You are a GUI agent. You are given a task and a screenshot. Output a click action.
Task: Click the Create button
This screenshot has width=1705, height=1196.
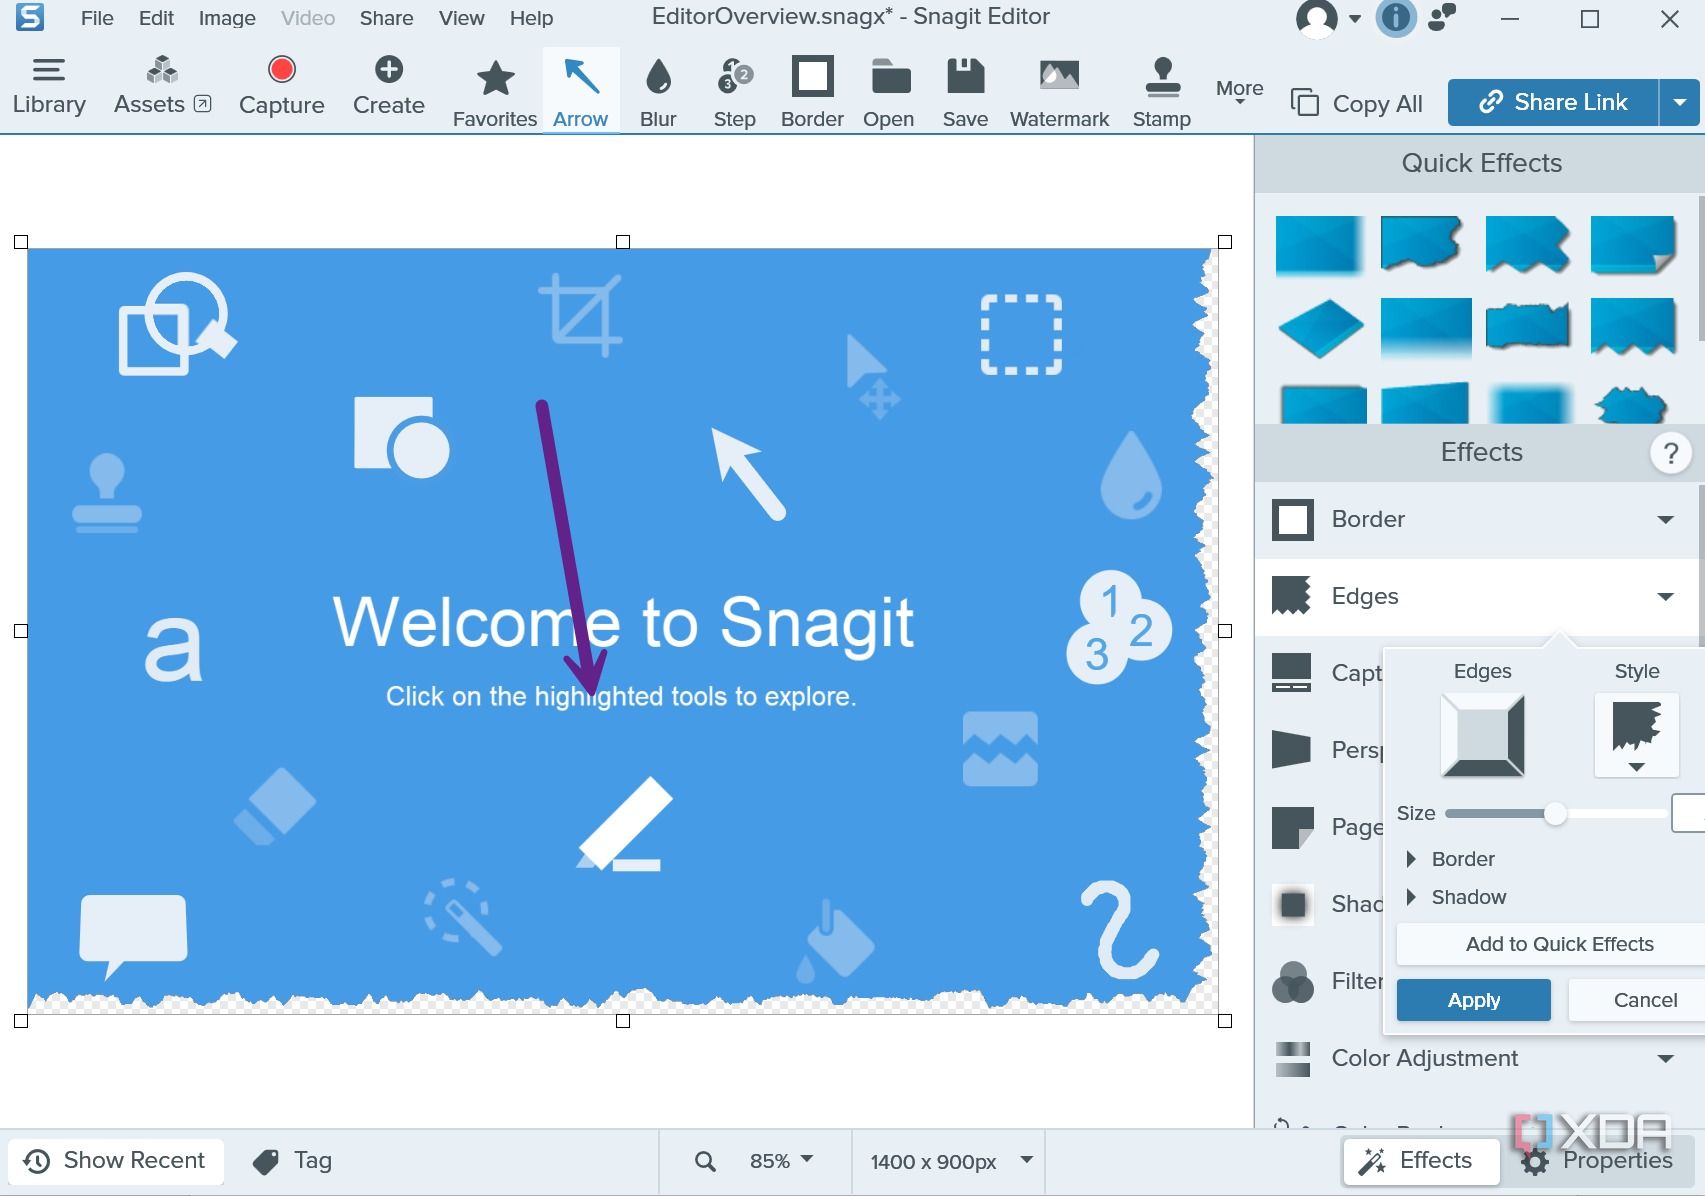[x=389, y=88]
